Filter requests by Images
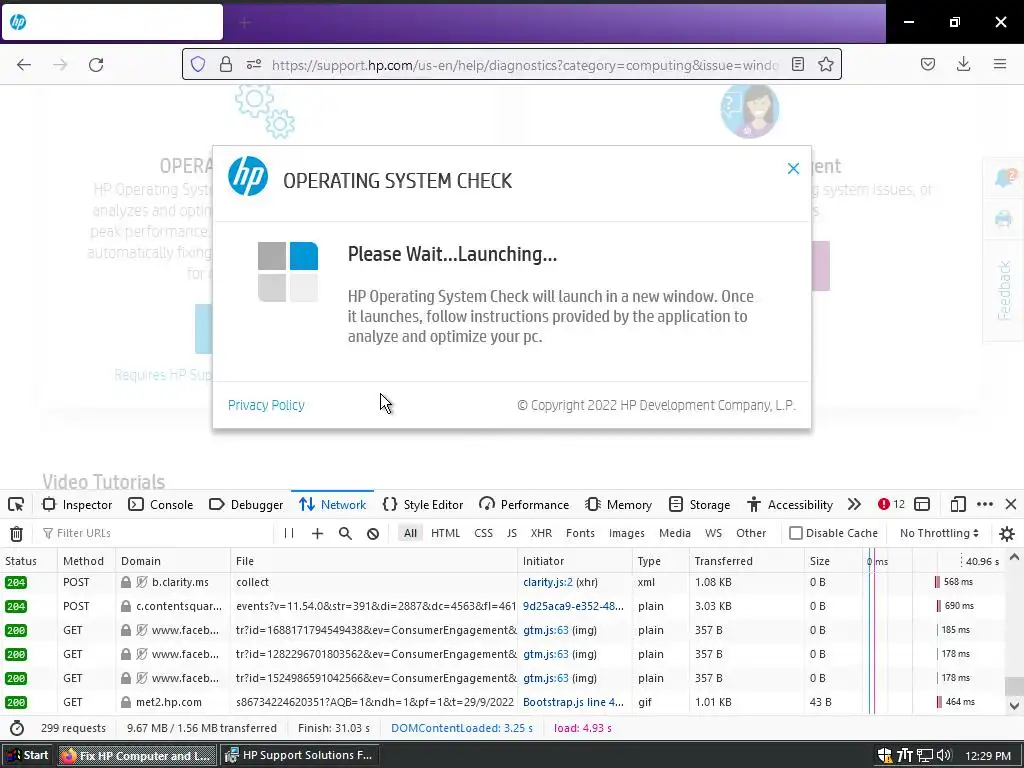 (627, 533)
